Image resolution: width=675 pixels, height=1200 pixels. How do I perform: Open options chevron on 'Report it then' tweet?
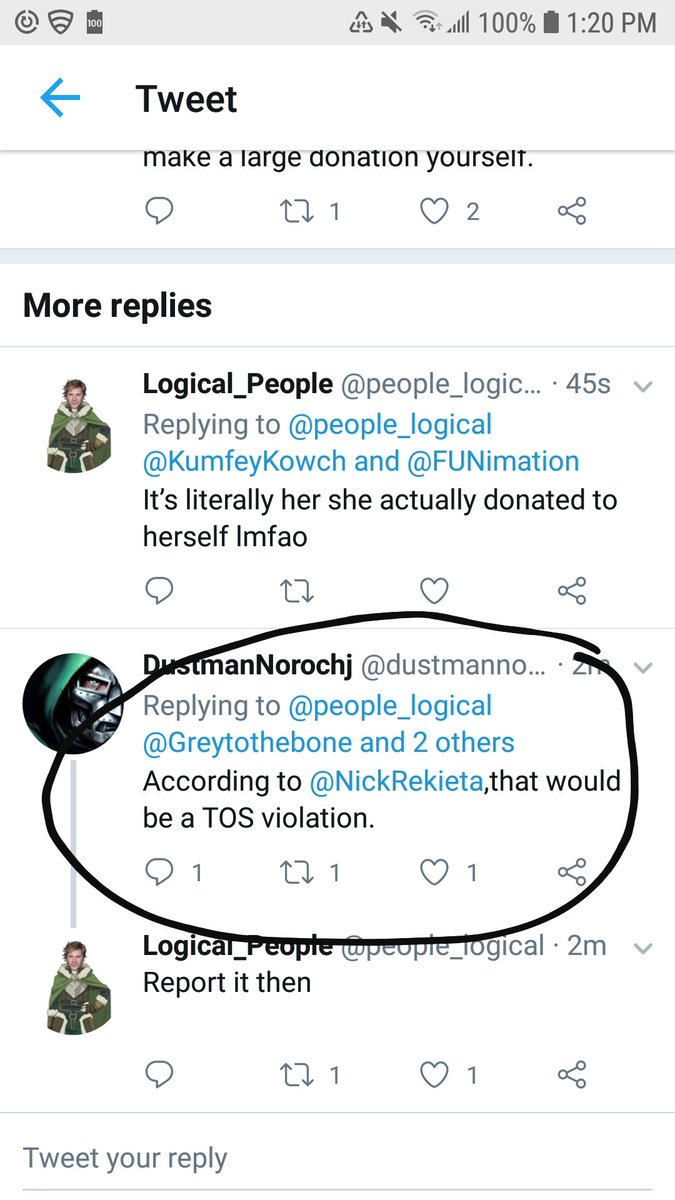[644, 947]
